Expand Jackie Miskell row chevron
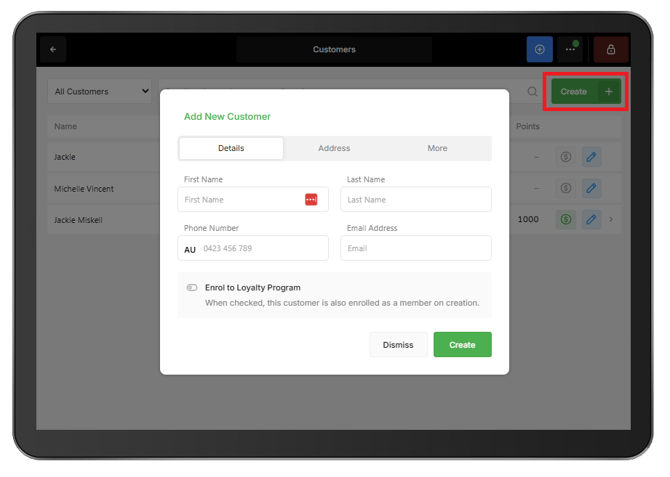 click(611, 219)
